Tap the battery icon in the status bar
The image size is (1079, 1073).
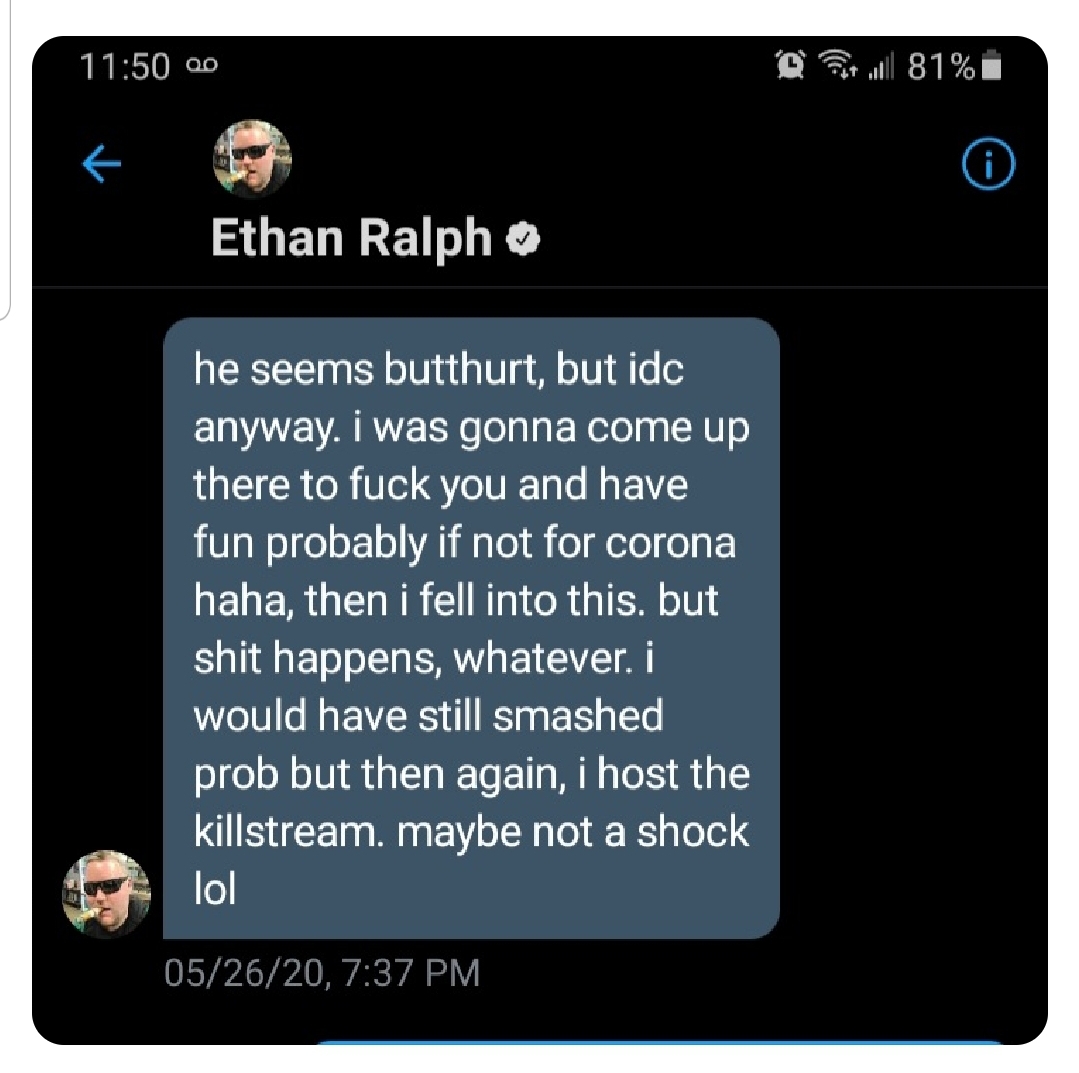pyautogui.click(x=990, y=65)
